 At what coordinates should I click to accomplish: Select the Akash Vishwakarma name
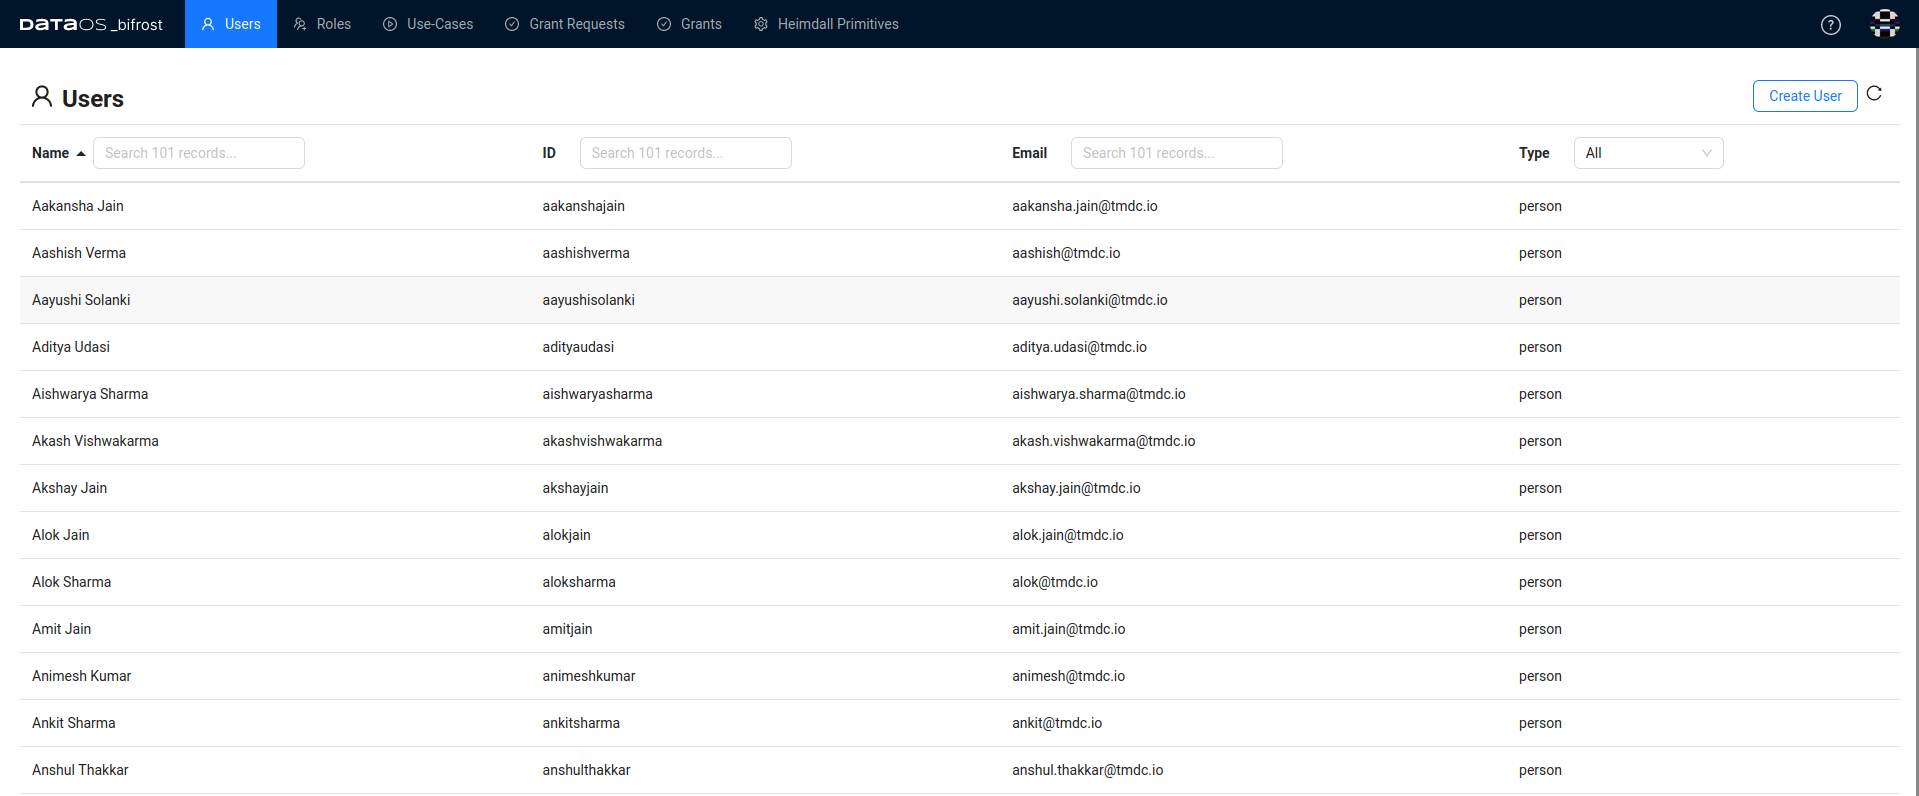(95, 441)
